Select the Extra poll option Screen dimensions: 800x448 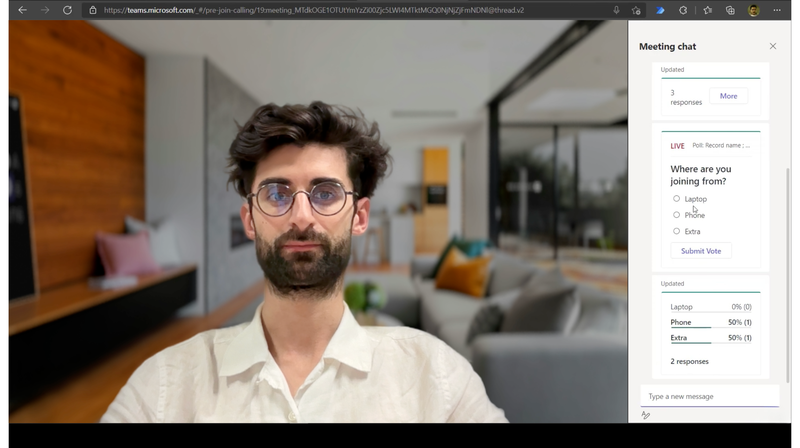[x=677, y=231]
